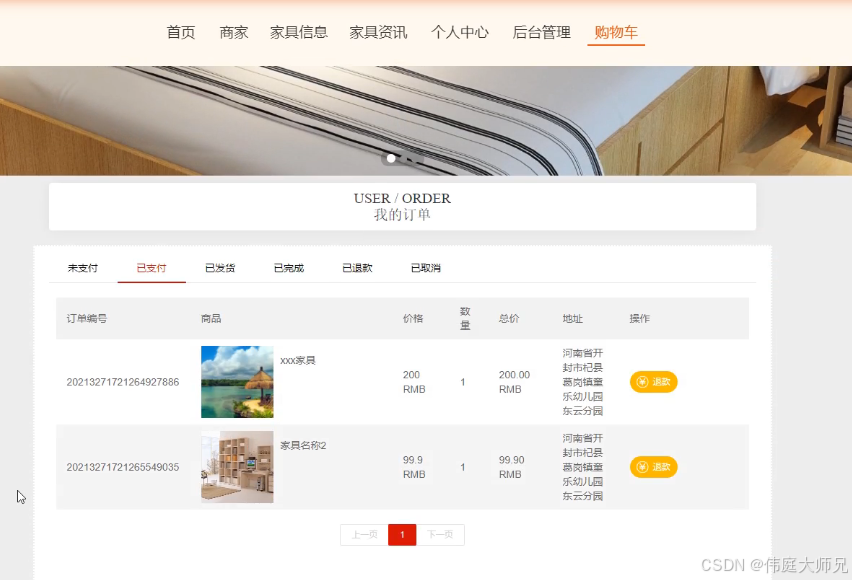852x580 pixels.
Task: Select order number 20213271721265549035
Action: pyautogui.click(x=123, y=467)
